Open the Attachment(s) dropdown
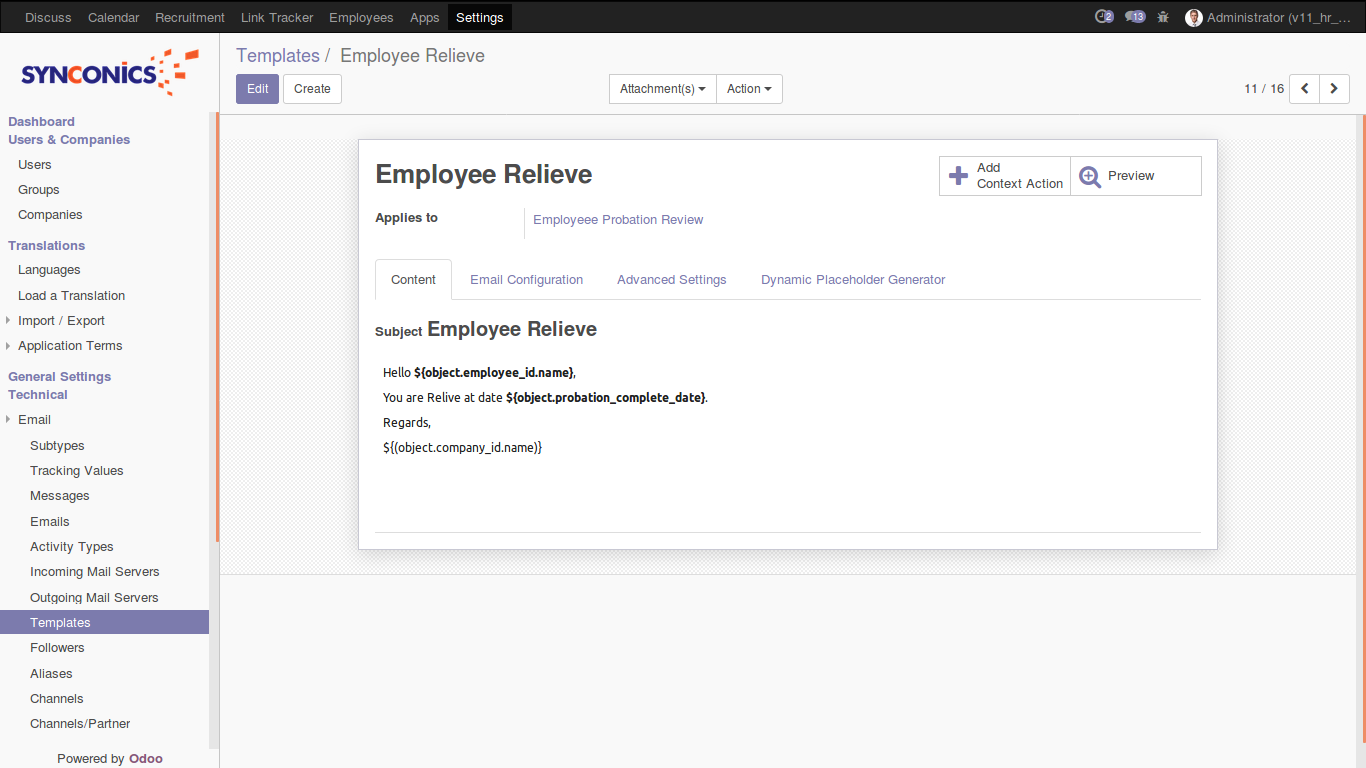The width and height of the screenshot is (1366, 768). coord(662,89)
